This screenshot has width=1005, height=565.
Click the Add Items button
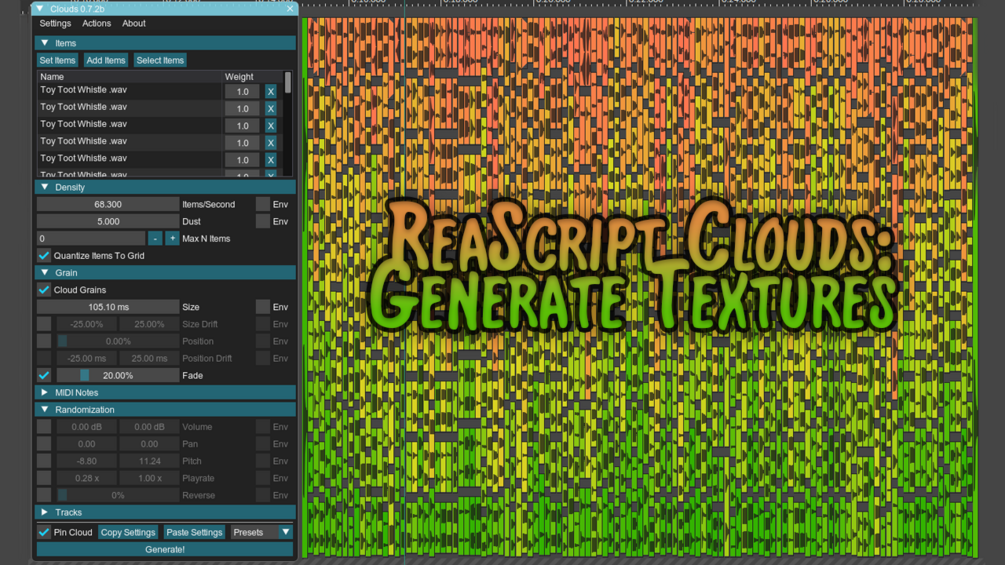tap(106, 60)
